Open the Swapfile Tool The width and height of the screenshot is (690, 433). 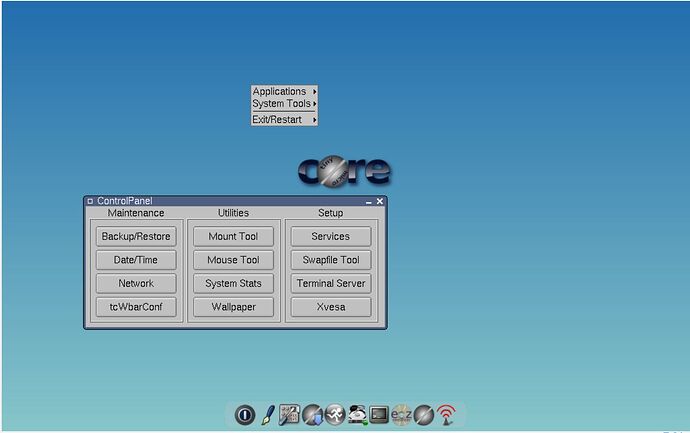coord(331,260)
